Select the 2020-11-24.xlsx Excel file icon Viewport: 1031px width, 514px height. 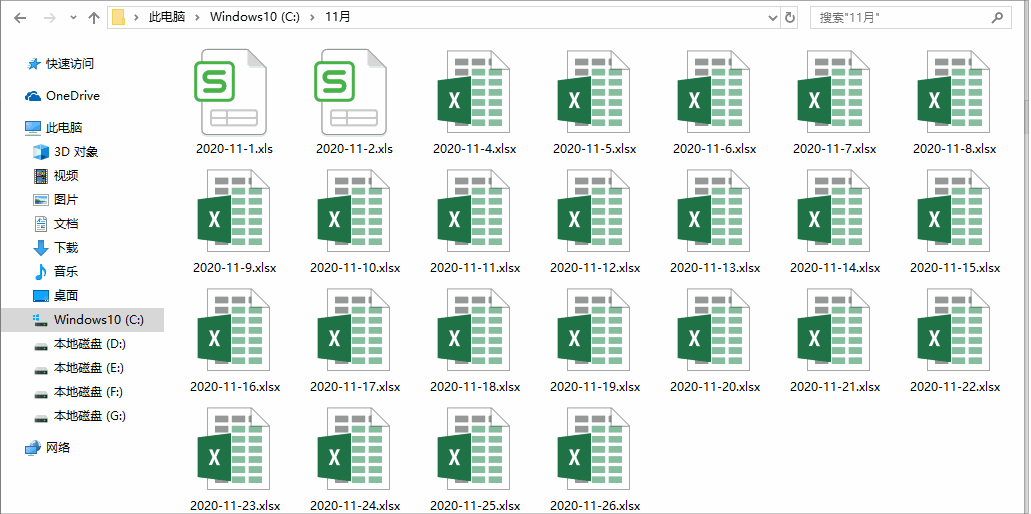point(354,450)
